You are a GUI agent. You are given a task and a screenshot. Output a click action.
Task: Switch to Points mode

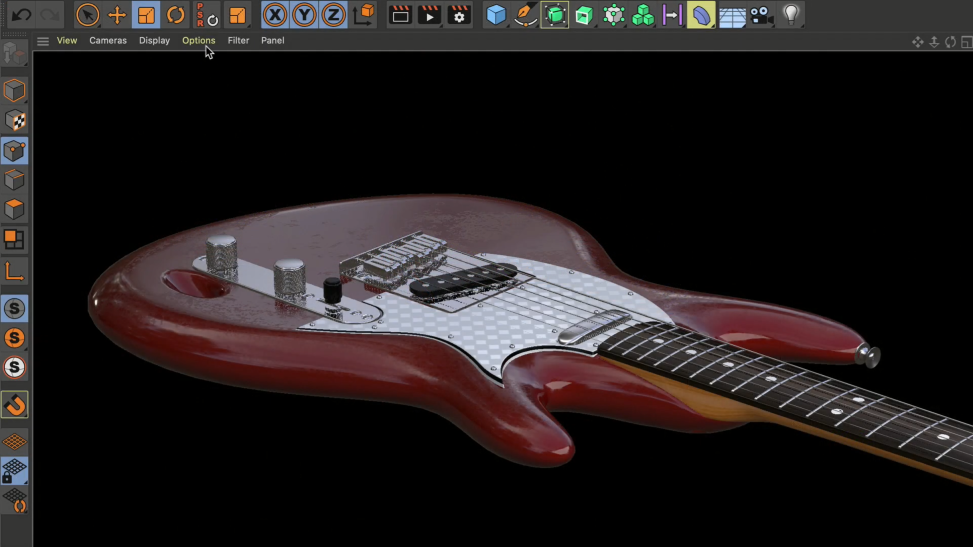click(x=14, y=150)
